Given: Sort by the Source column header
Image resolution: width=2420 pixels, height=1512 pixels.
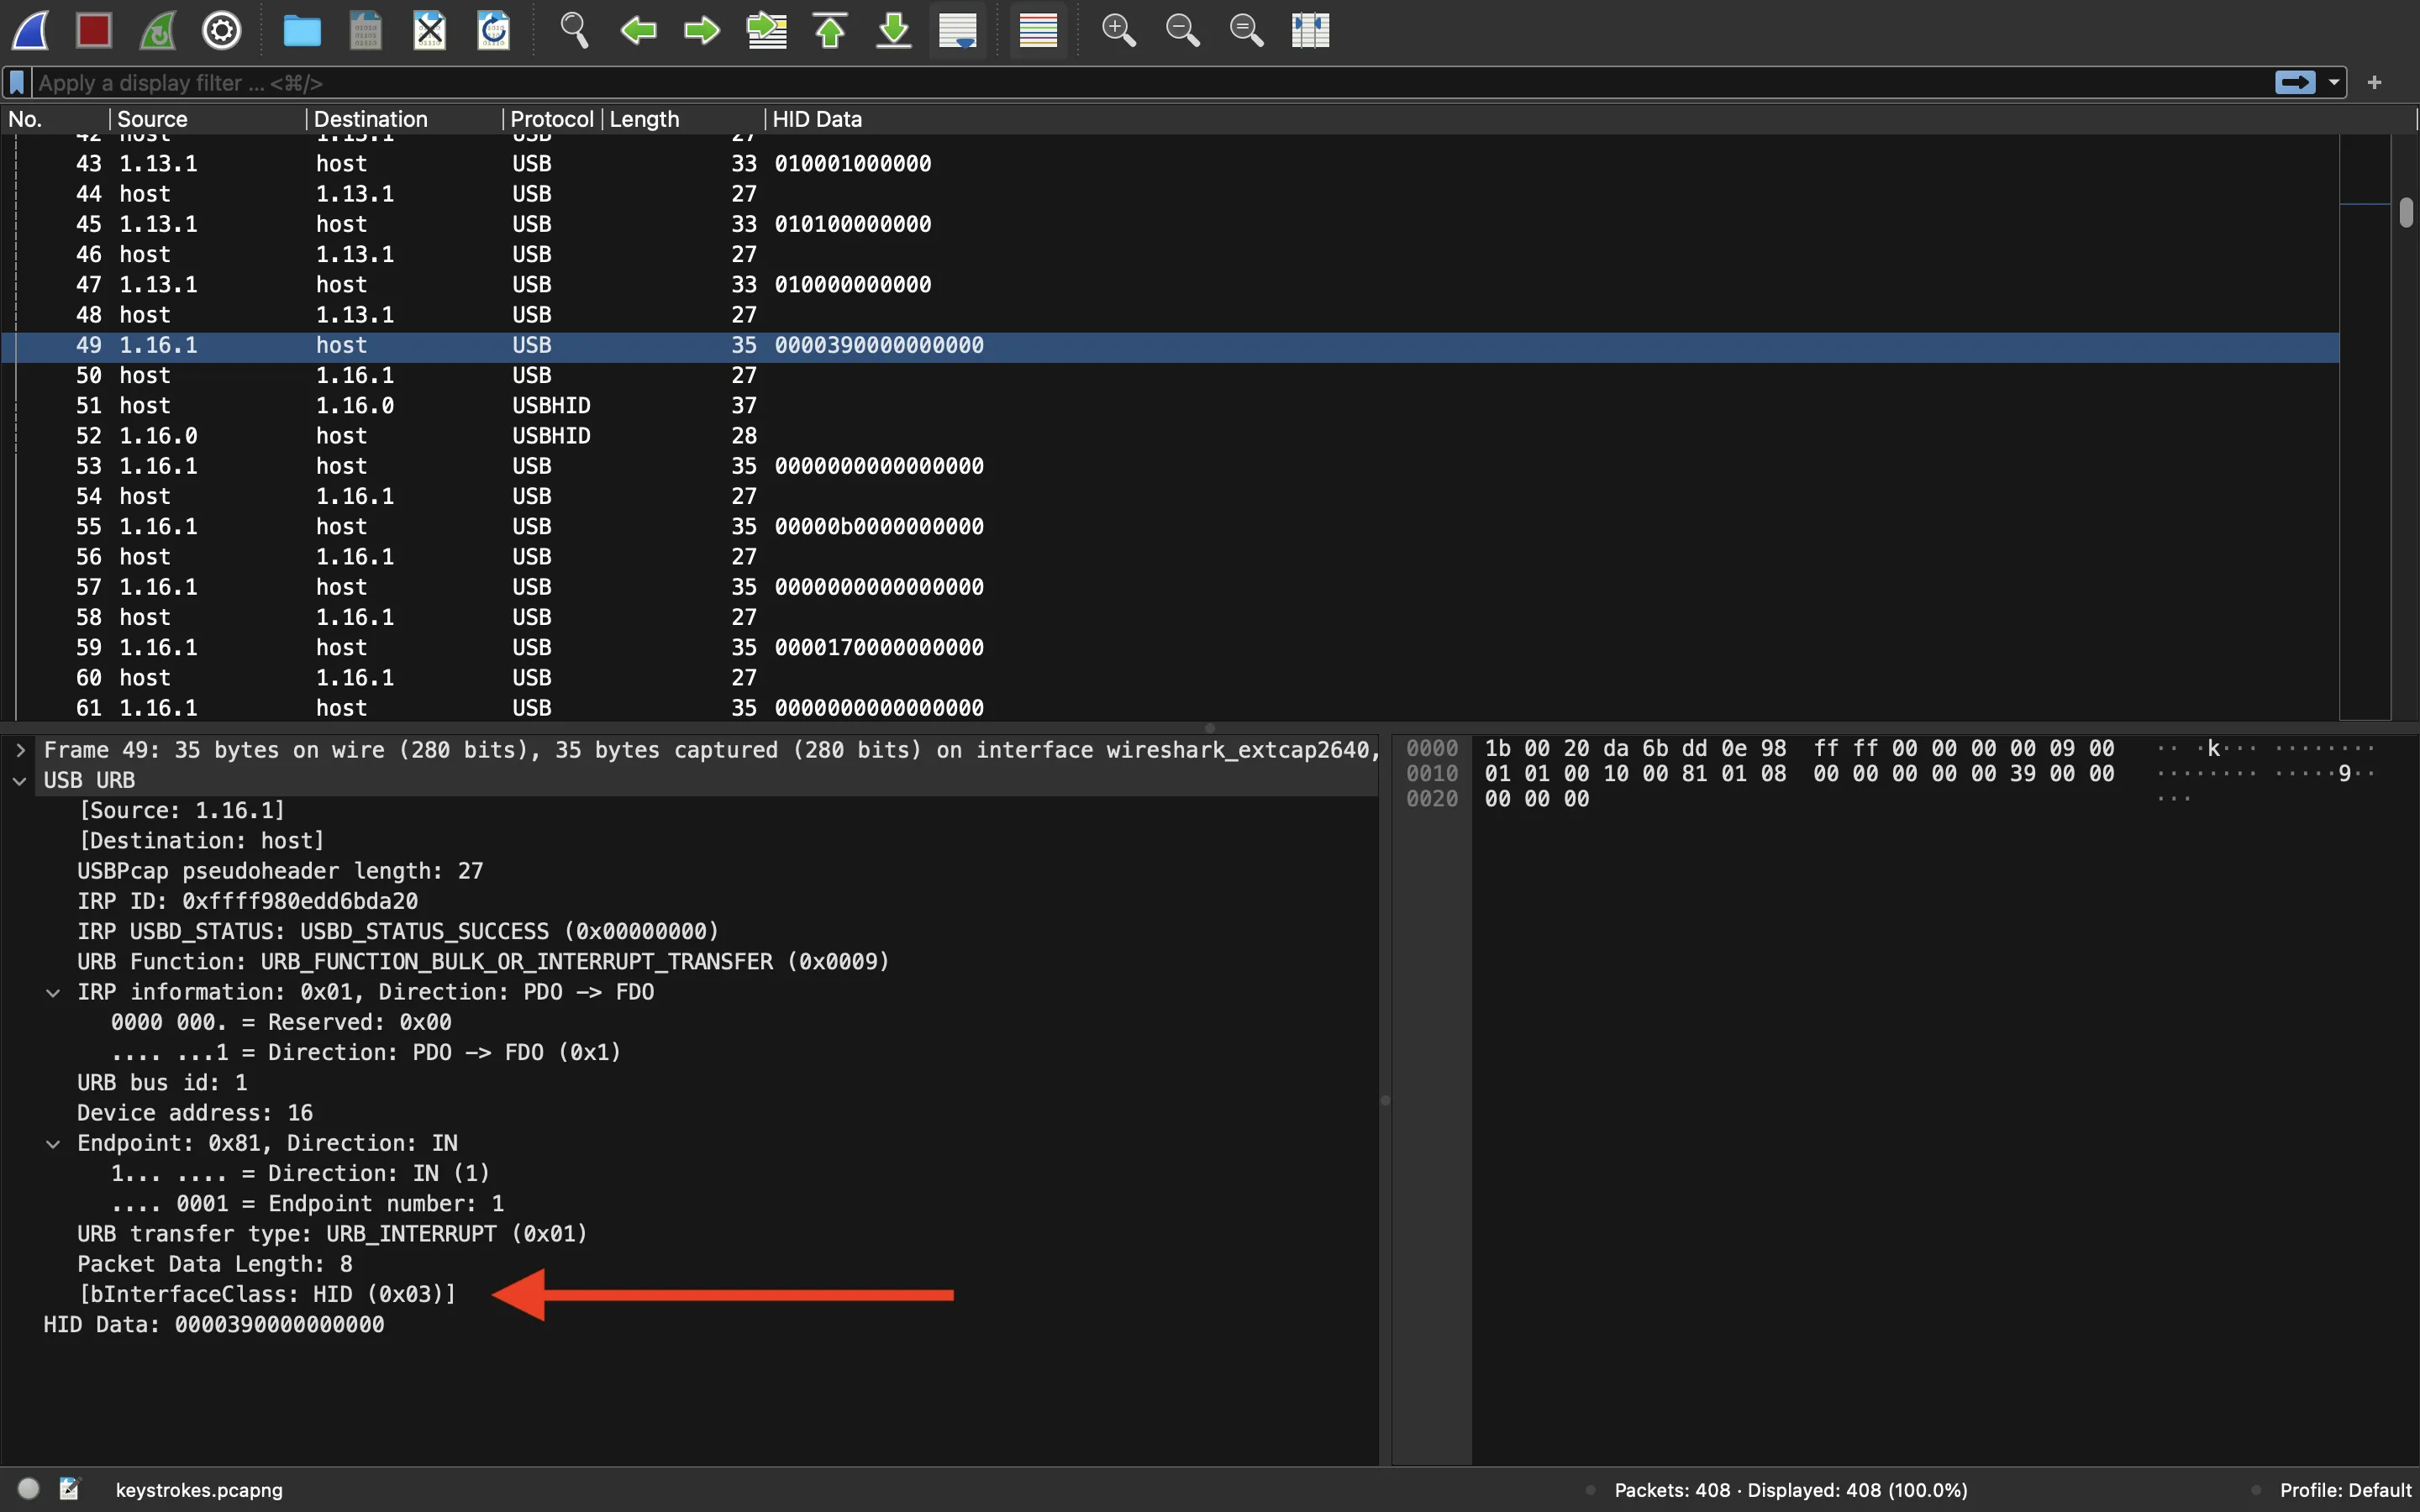Looking at the screenshot, I should coord(207,119).
